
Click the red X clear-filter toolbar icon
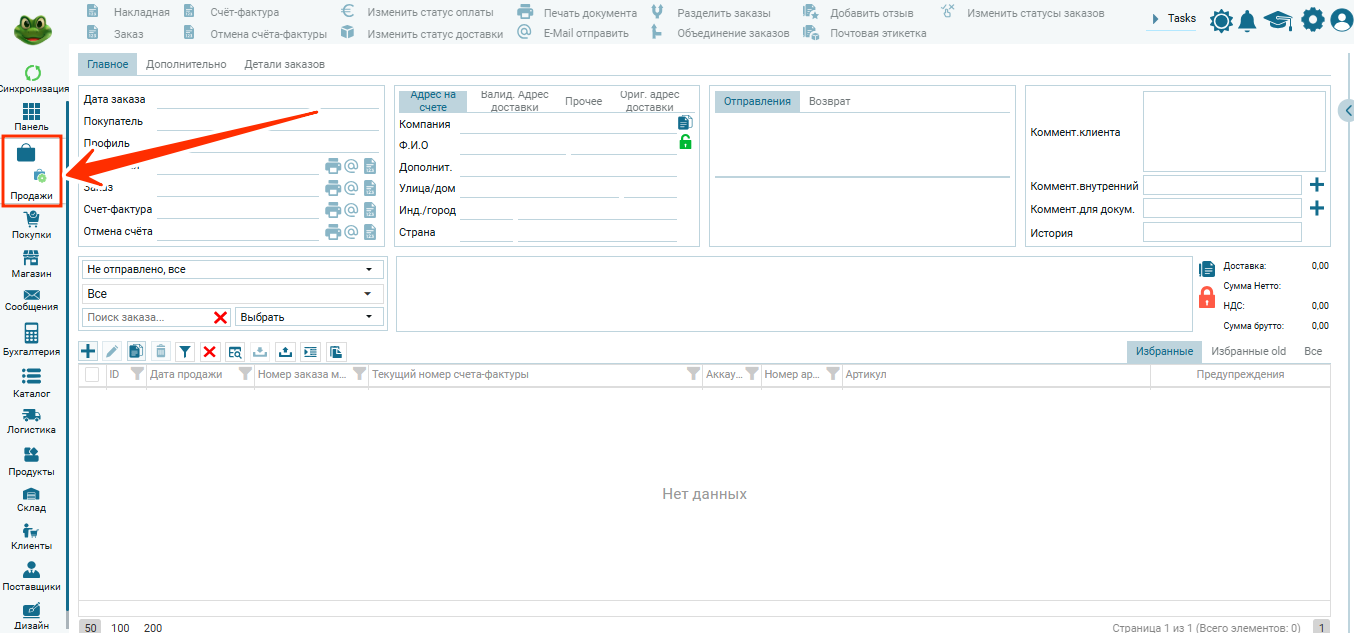pyautogui.click(x=210, y=351)
